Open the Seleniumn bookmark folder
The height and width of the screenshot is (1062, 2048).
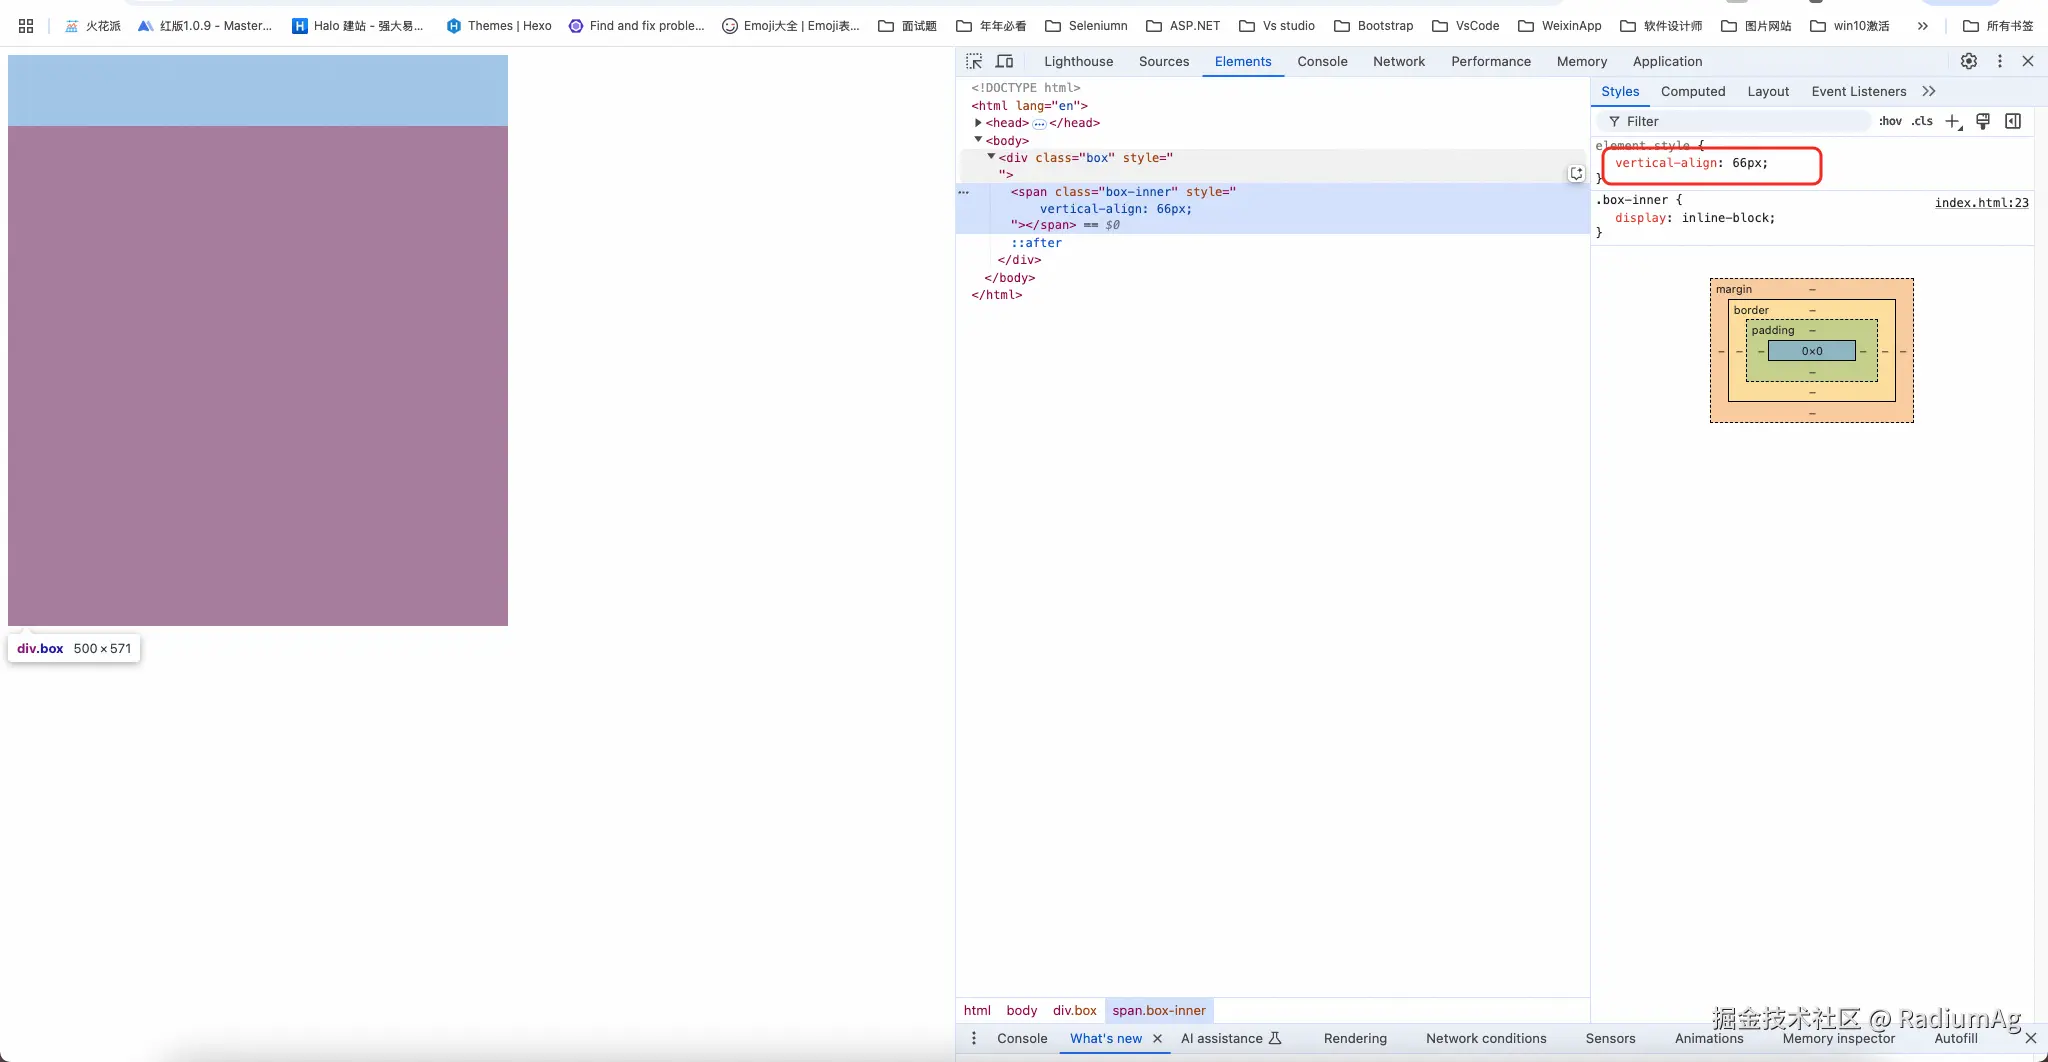1086,26
